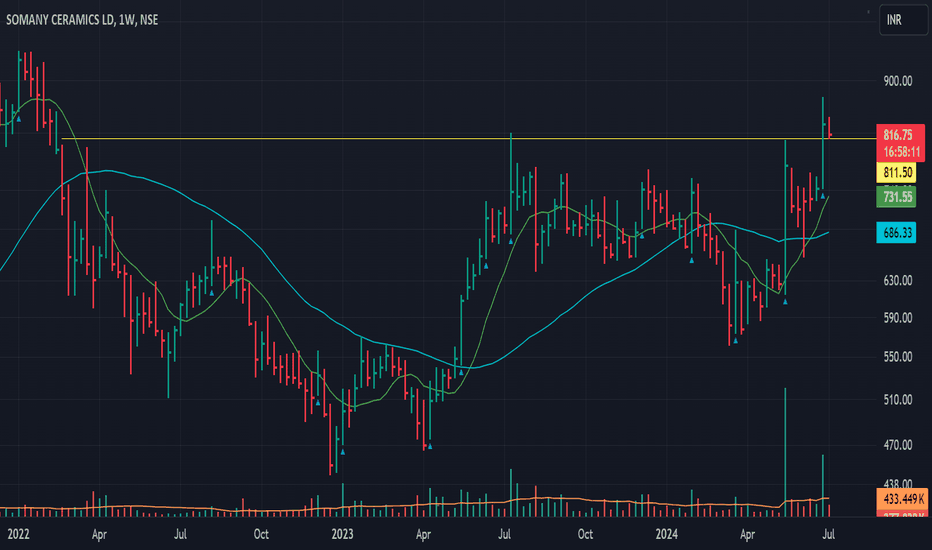Select the red 816.75 current price label
This screenshot has width=932, height=550.
tap(900, 134)
